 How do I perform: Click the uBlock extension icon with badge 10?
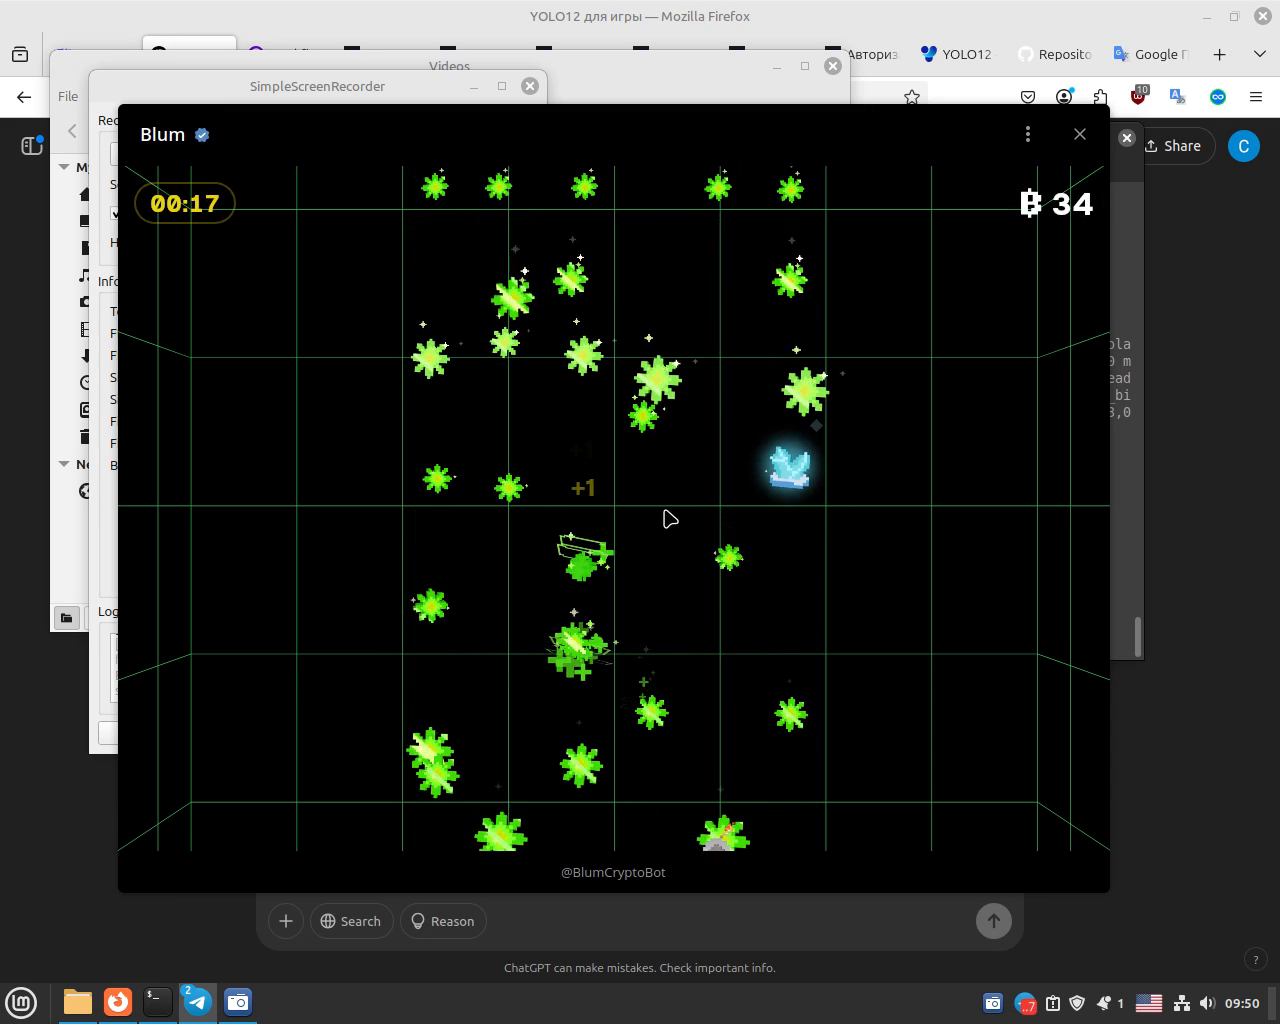click(1139, 96)
